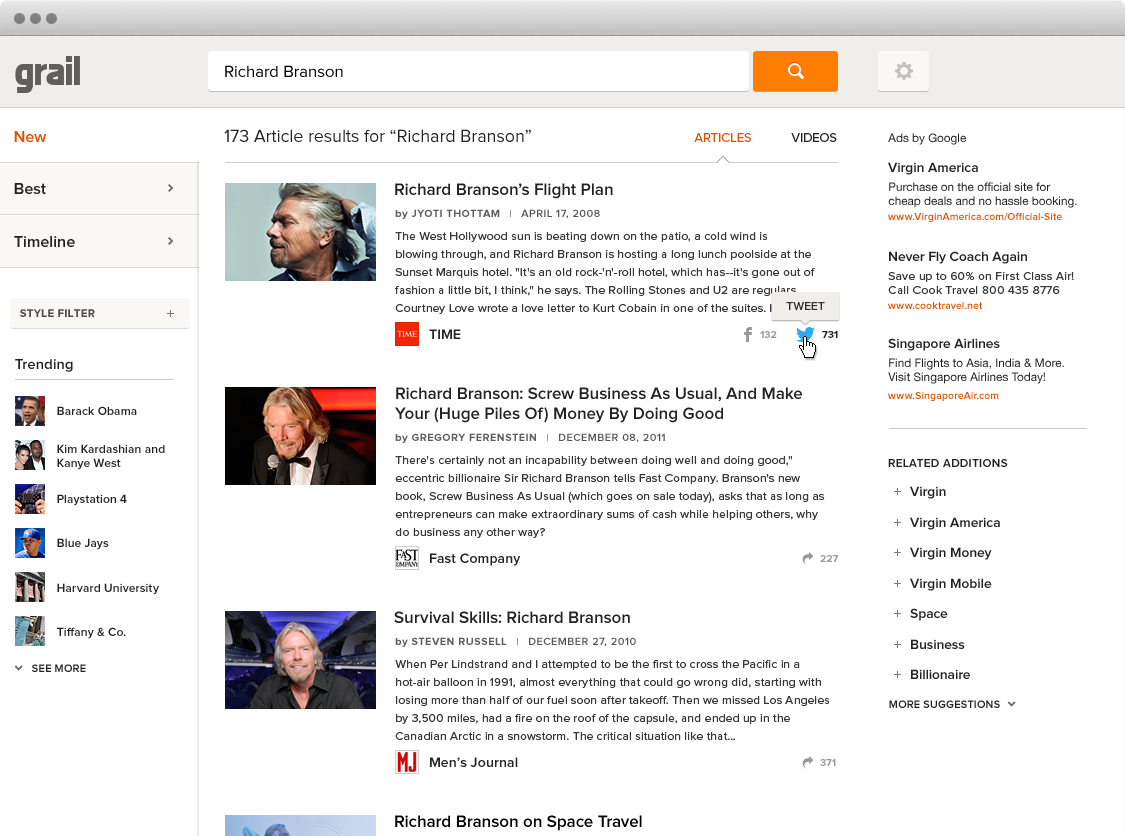Visit www.VirginAmerica.com/Official-Site ad link
This screenshot has width=1125, height=836.
pos(974,217)
